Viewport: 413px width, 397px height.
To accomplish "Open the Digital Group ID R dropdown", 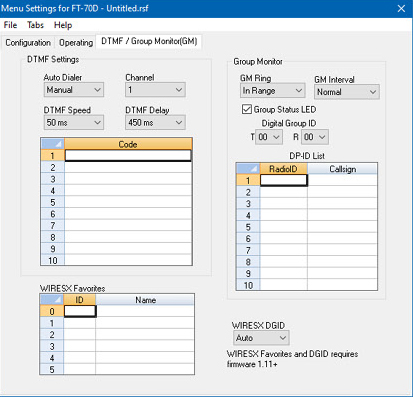I will tap(315, 137).
